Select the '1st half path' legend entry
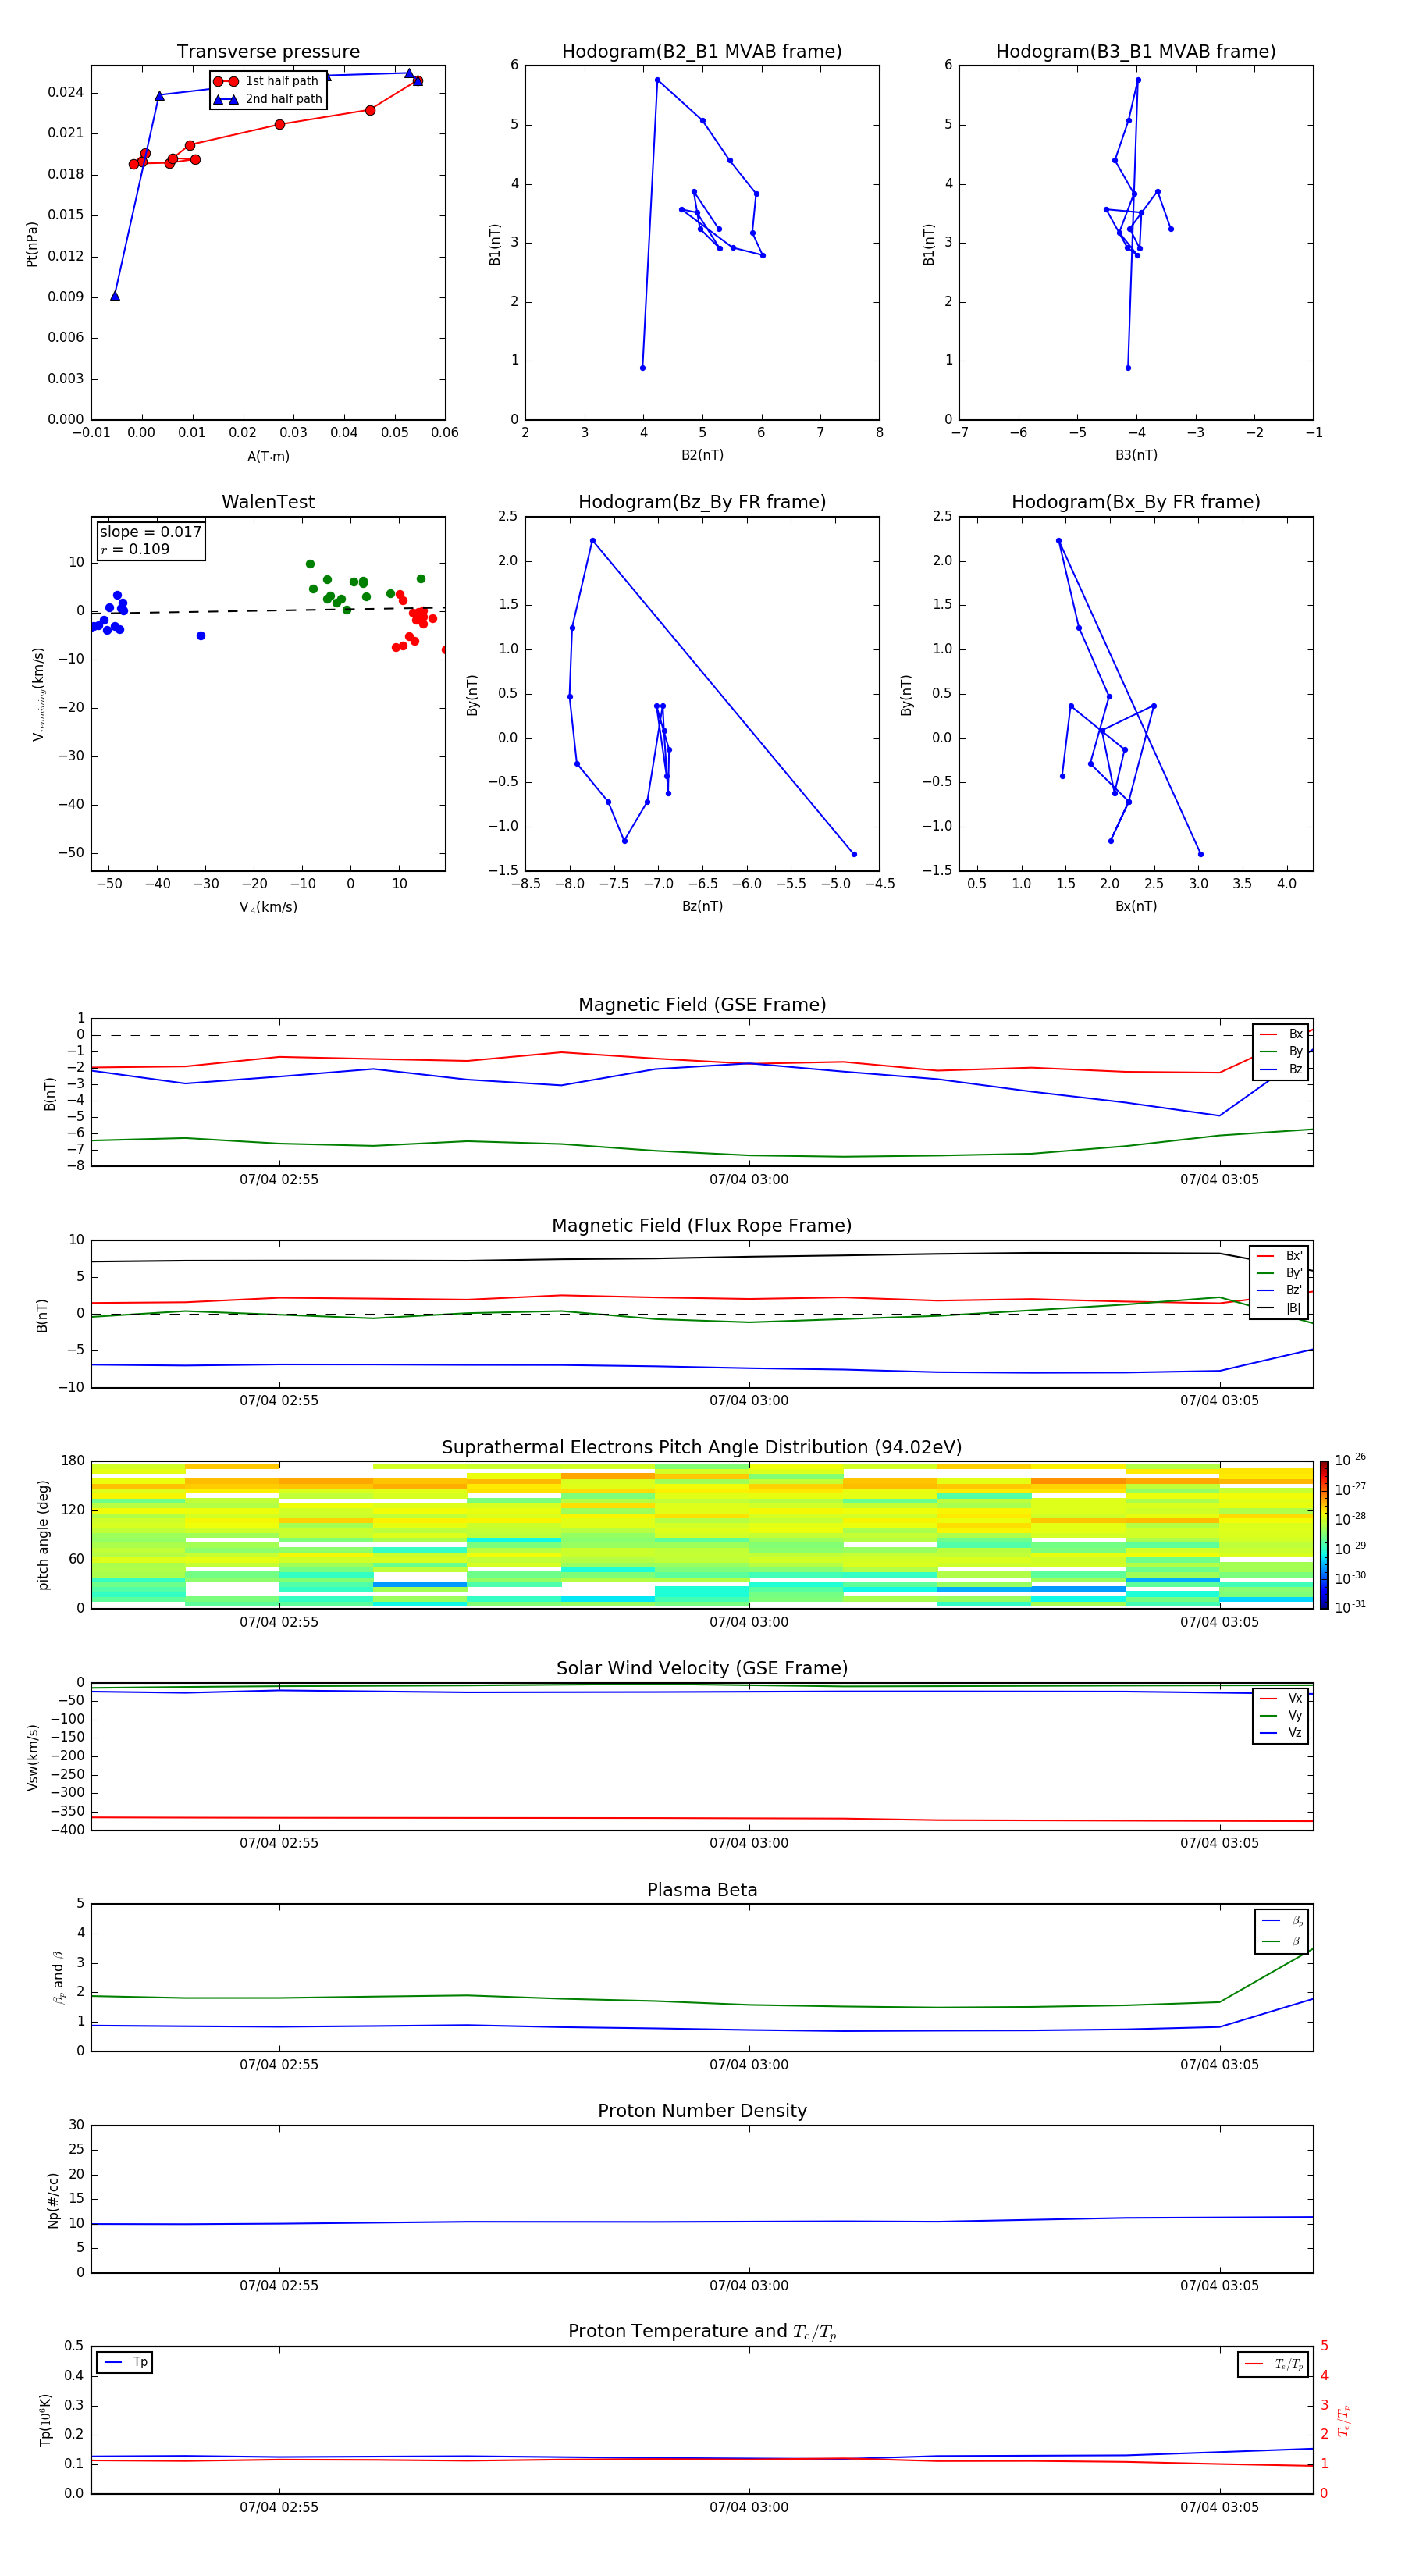This screenshot has height=2576, width=1405. (x=267, y=81)
